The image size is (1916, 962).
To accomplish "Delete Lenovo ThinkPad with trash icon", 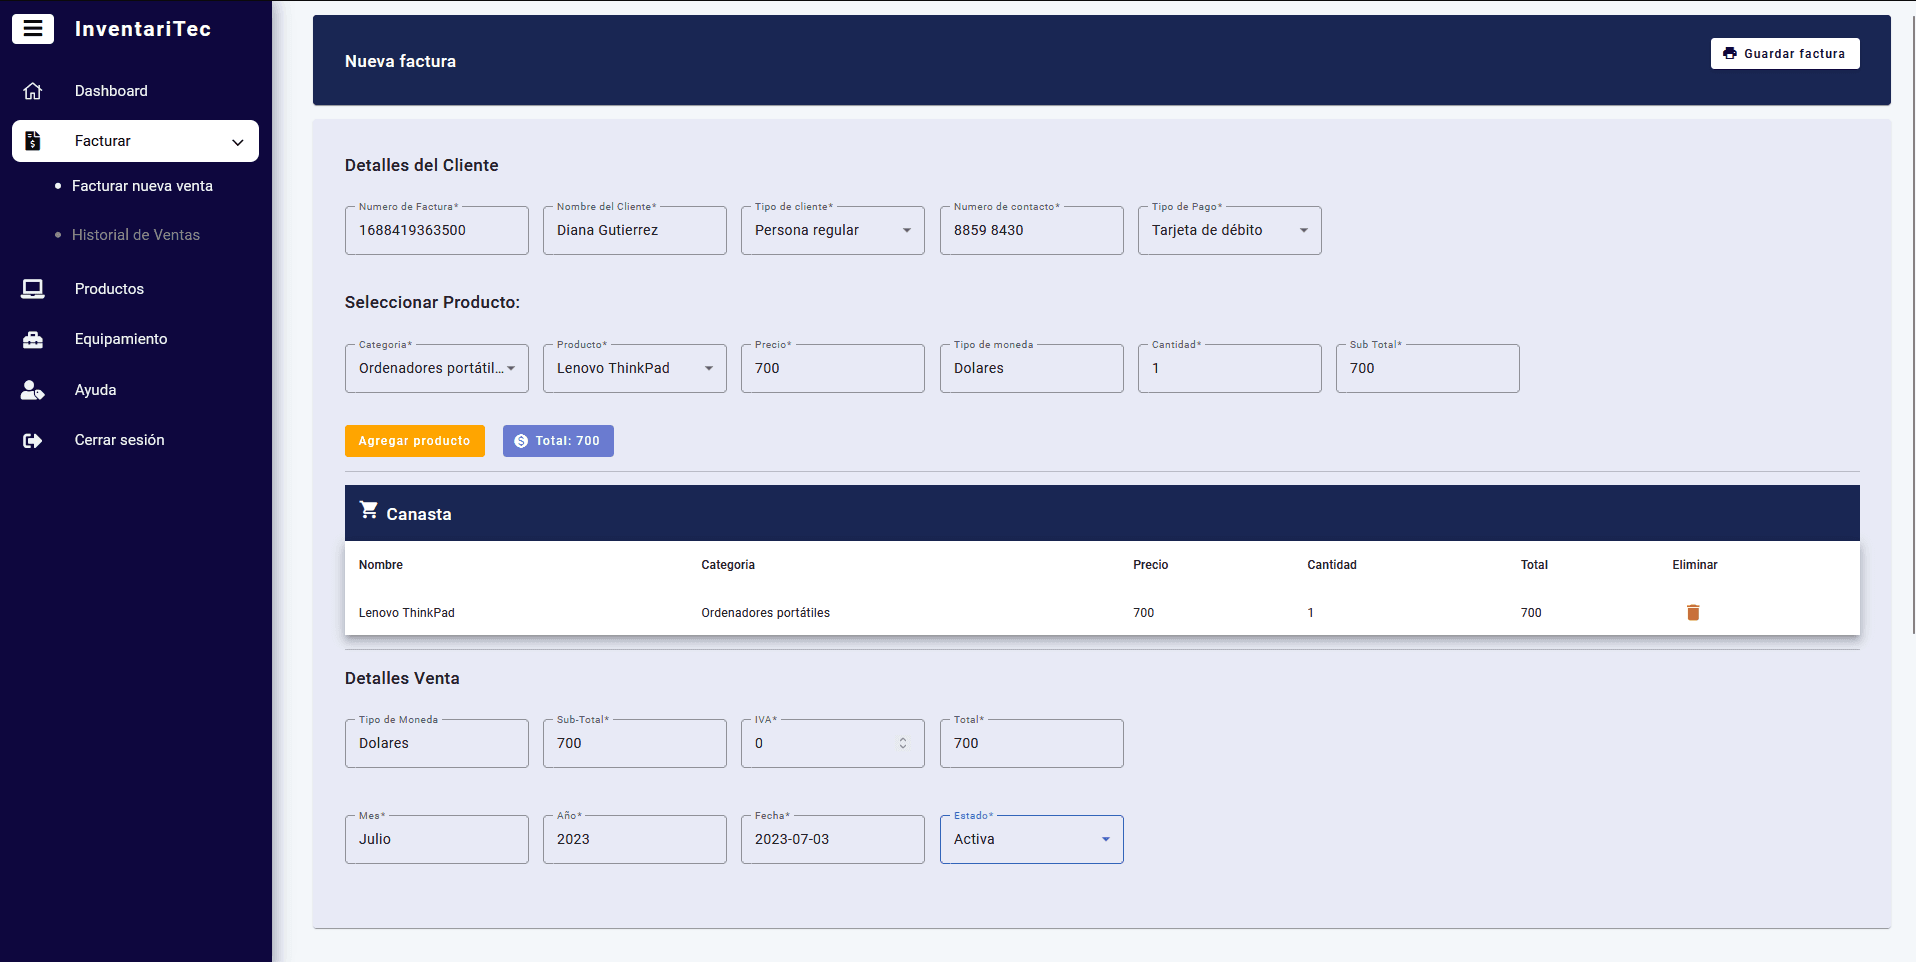I will pyautogui.click(x=1693, y=613).
